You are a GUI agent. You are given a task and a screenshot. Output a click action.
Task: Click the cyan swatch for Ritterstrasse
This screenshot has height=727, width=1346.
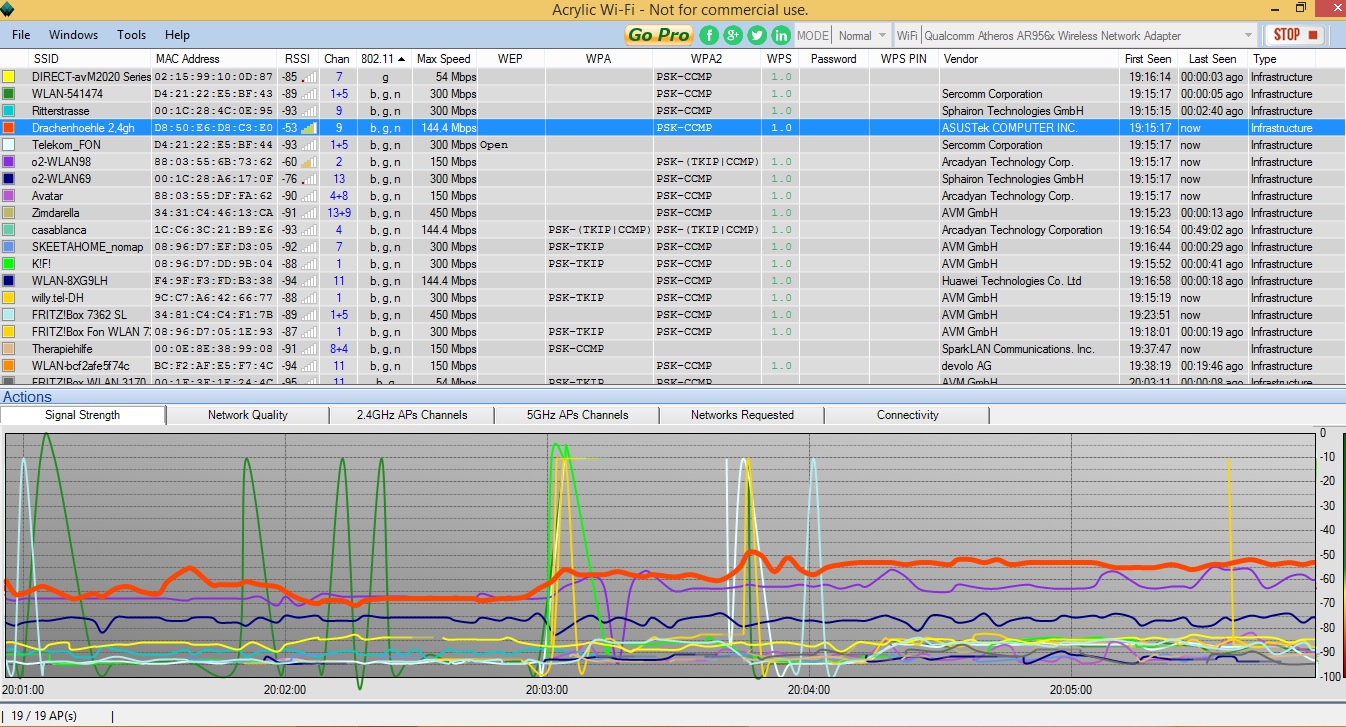9,111
